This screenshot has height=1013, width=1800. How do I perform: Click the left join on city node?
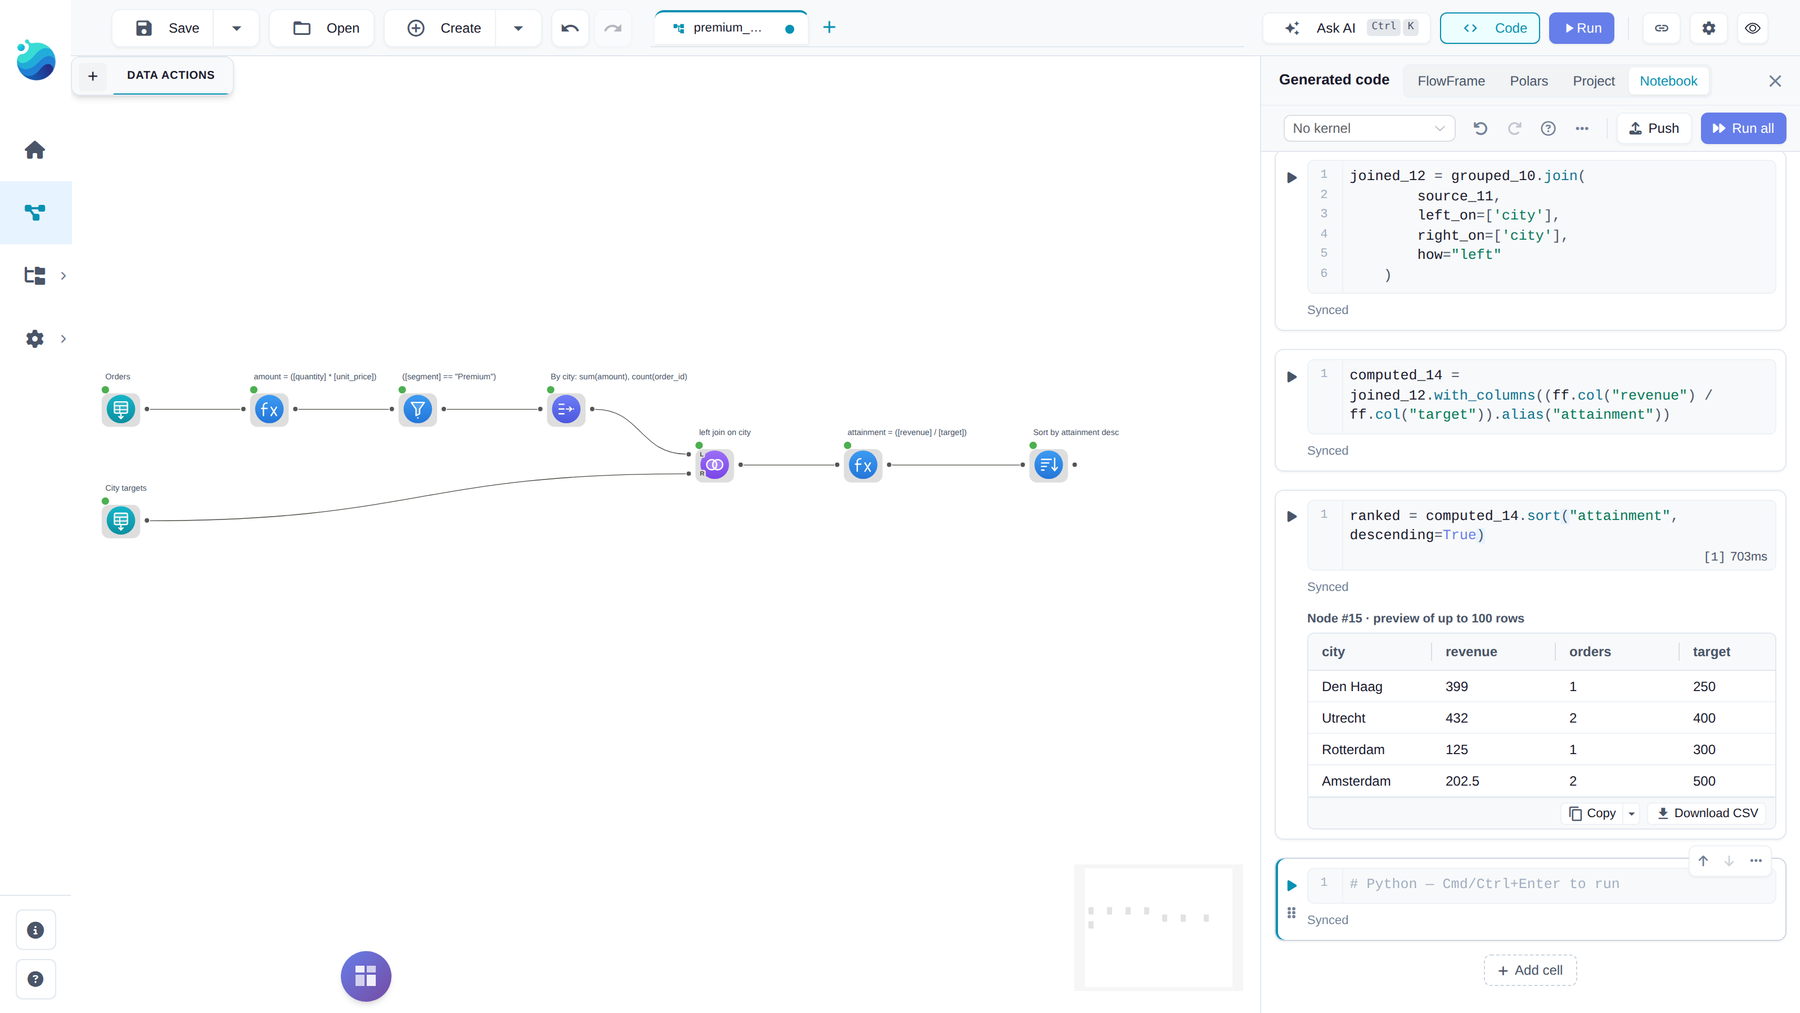715,465
